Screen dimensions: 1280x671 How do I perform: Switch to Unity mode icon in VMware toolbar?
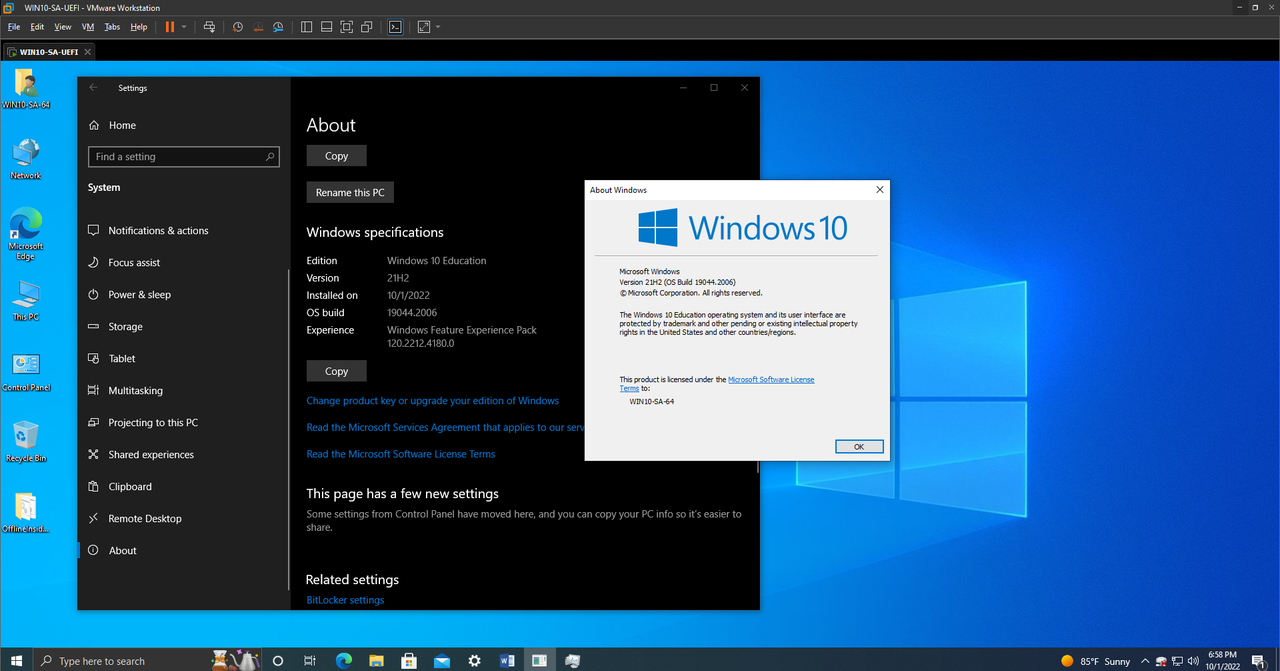tap(367, 27)
